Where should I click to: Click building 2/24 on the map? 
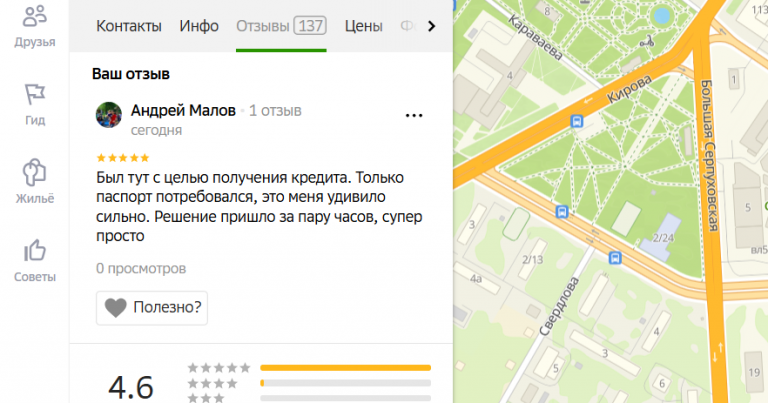click(661, 238)
